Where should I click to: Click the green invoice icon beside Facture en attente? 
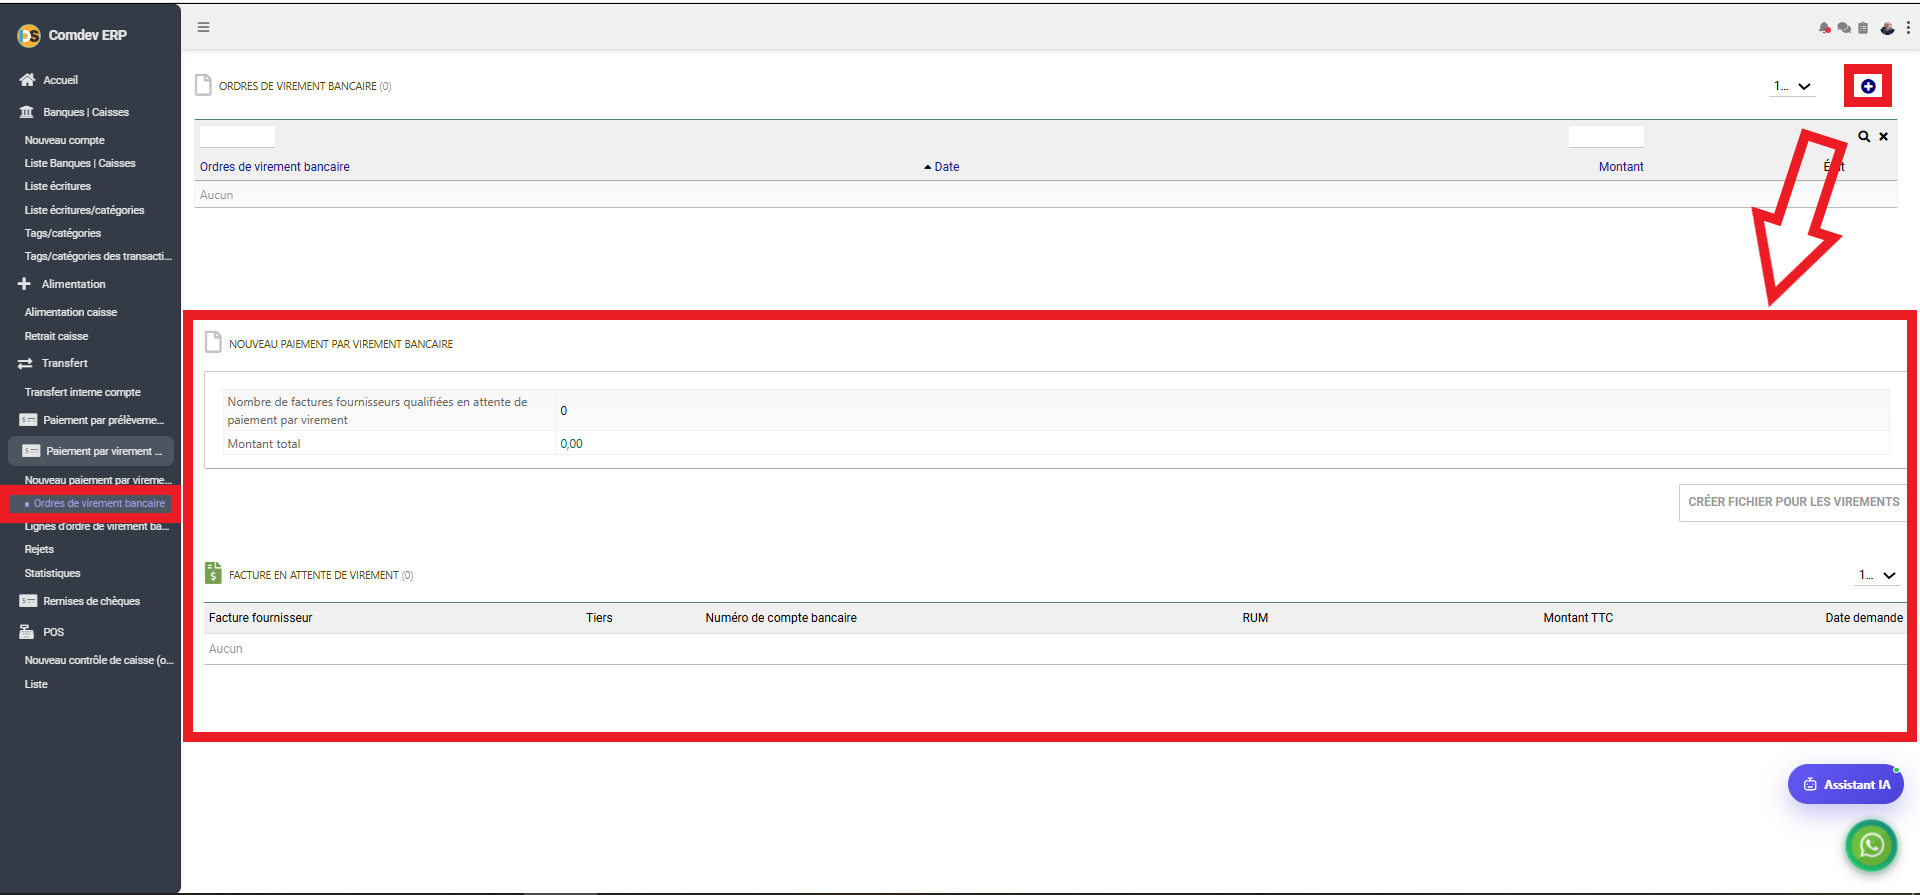[x=213, y=573]
